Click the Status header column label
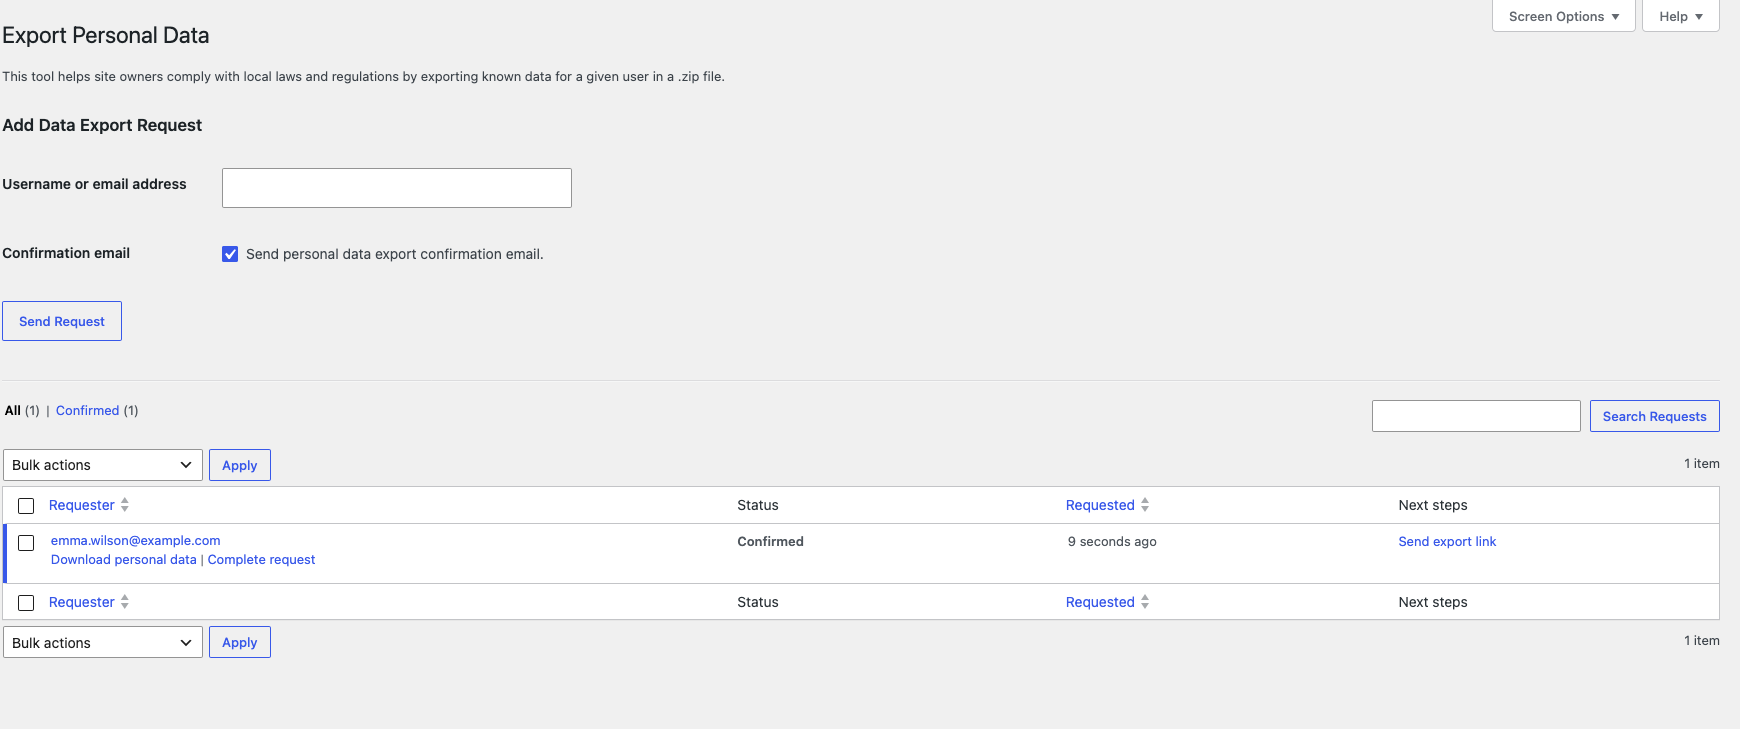The image size is (1740, 729). (758, 505)
